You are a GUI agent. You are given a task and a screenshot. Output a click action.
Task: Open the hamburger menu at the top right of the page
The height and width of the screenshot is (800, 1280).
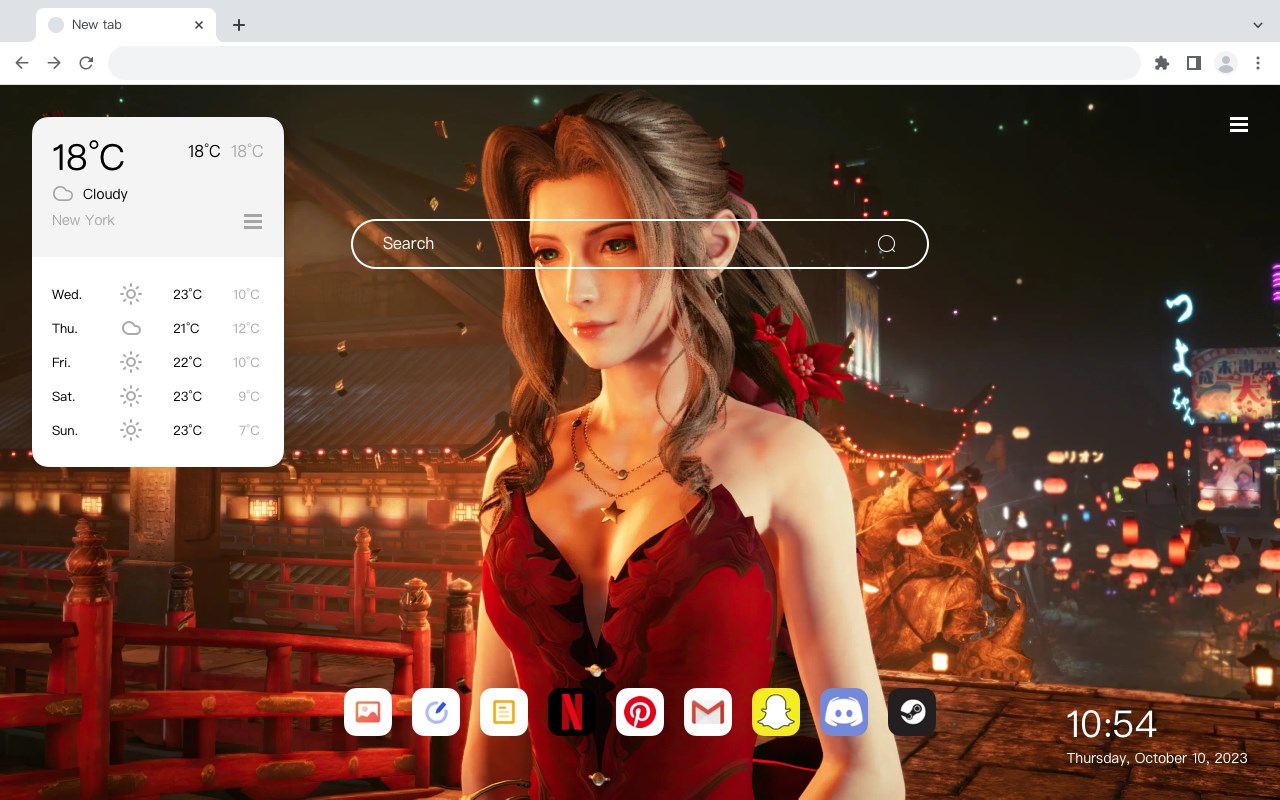click(x=1239, y=125)
